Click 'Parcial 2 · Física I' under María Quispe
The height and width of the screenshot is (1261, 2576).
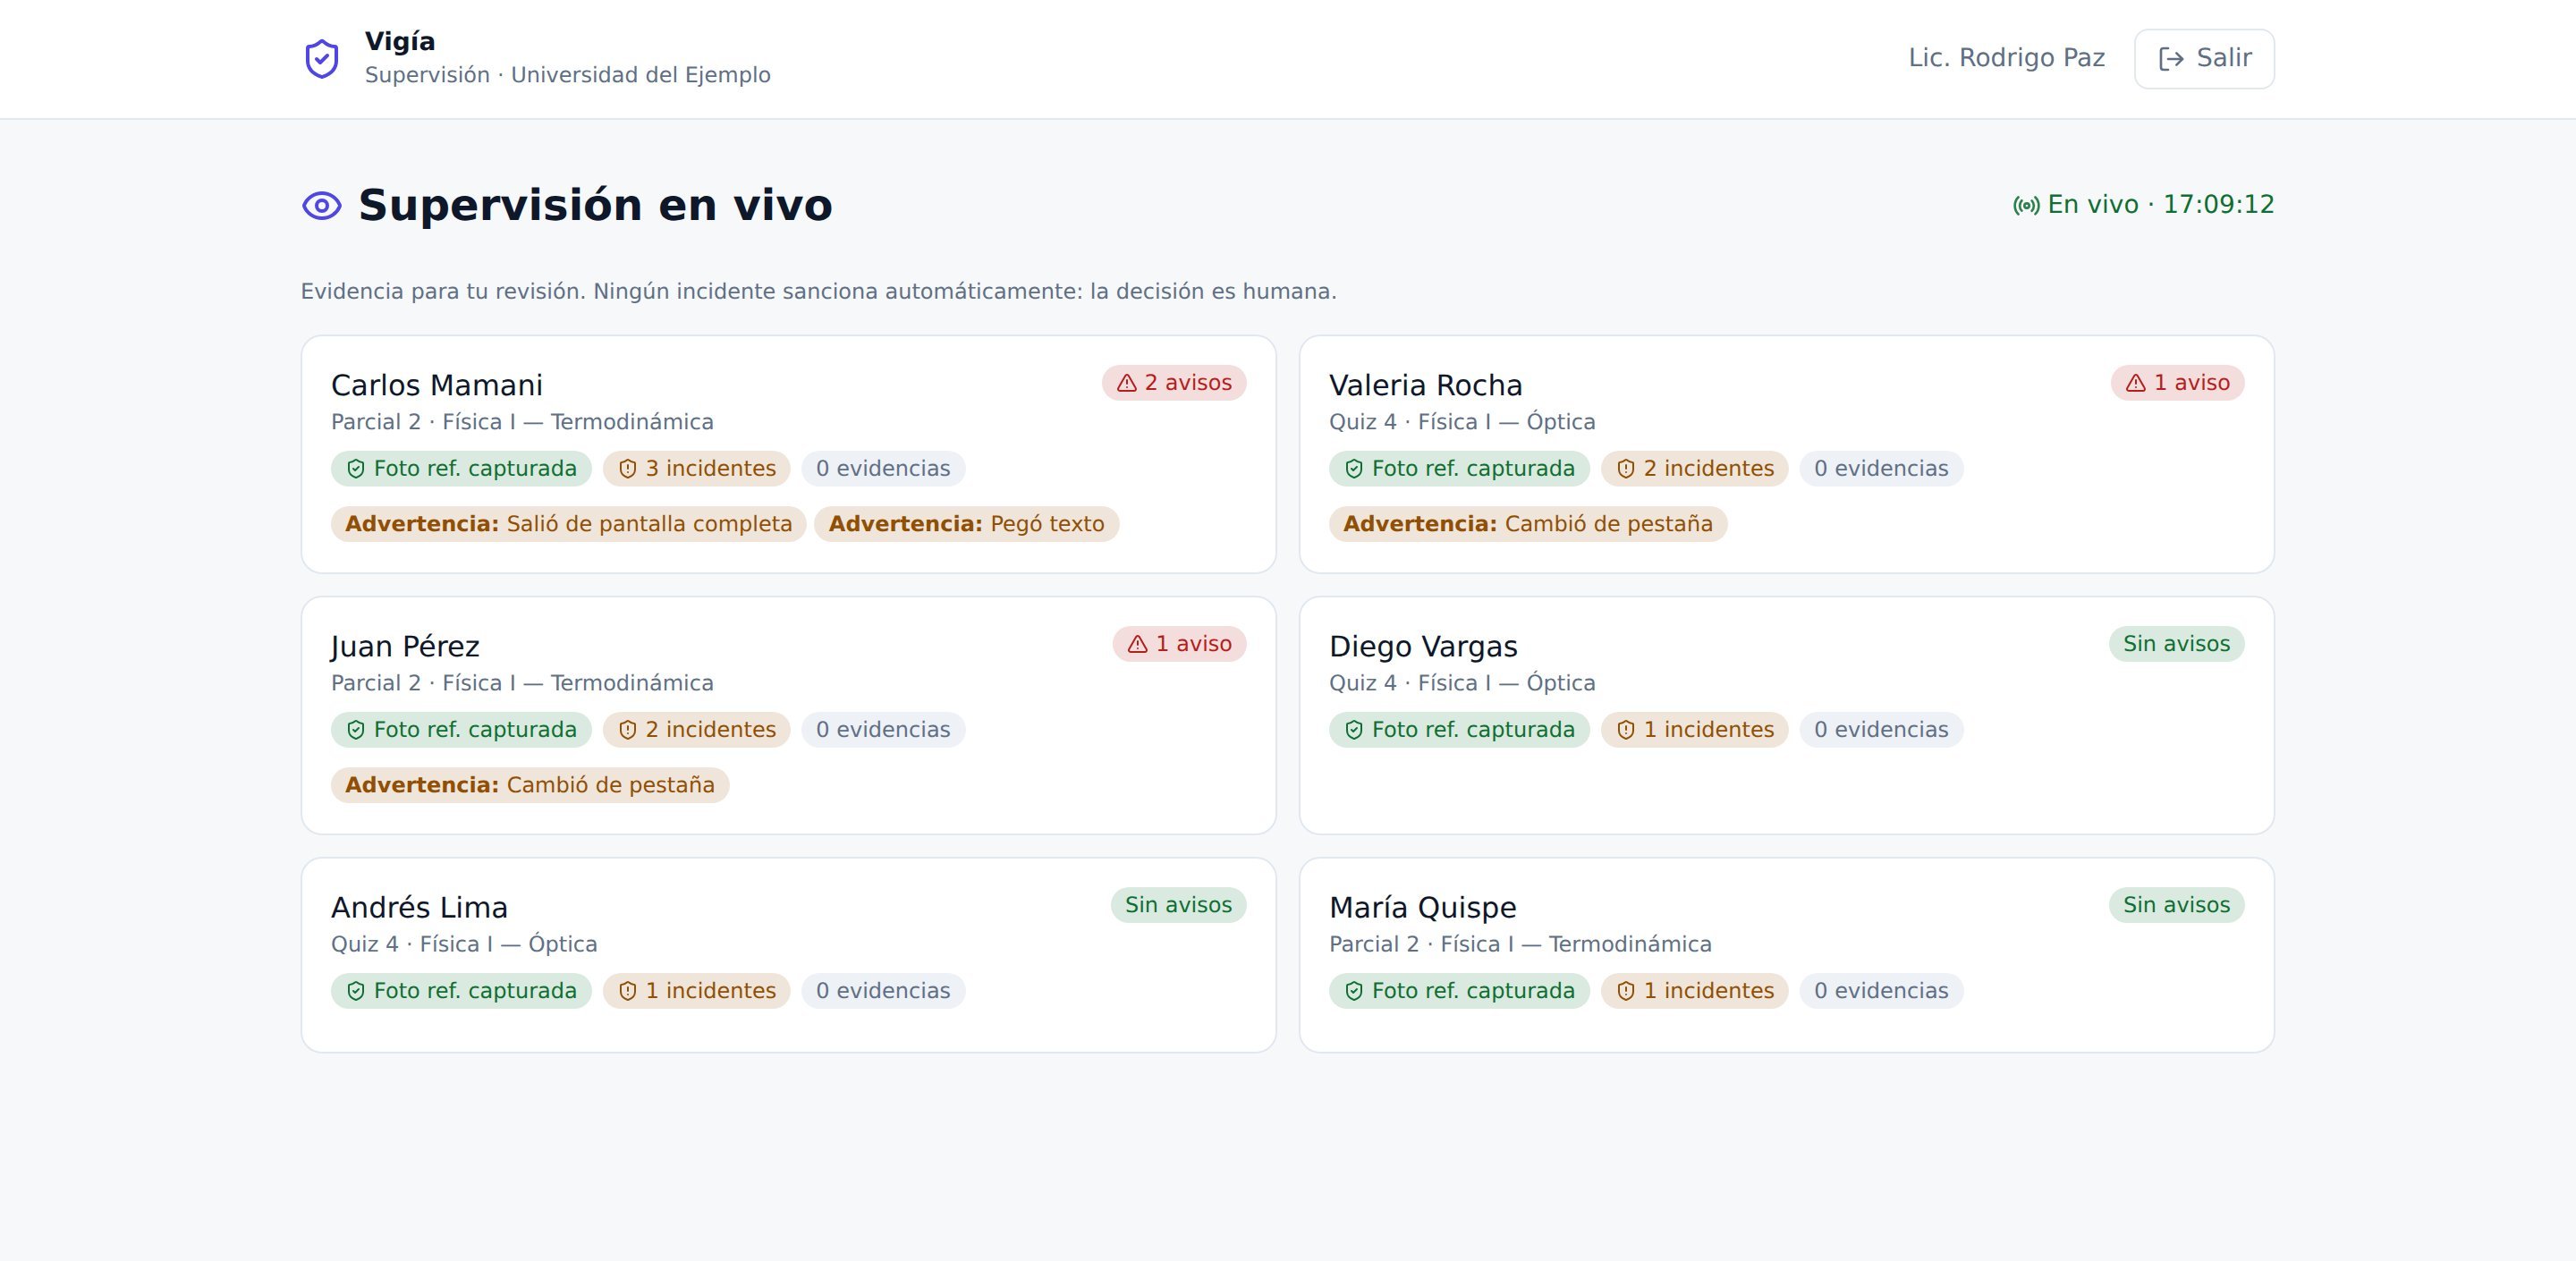click(1421, 945)
